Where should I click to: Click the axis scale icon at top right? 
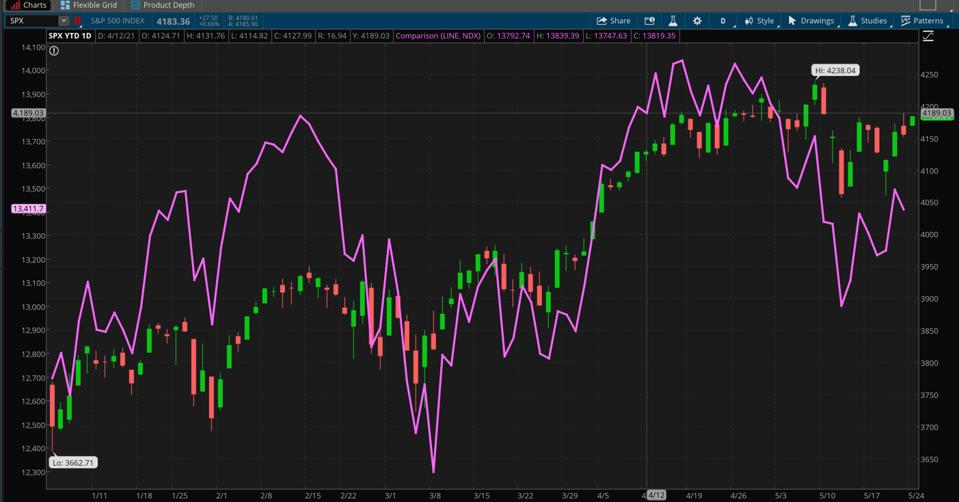coord(928,36)
